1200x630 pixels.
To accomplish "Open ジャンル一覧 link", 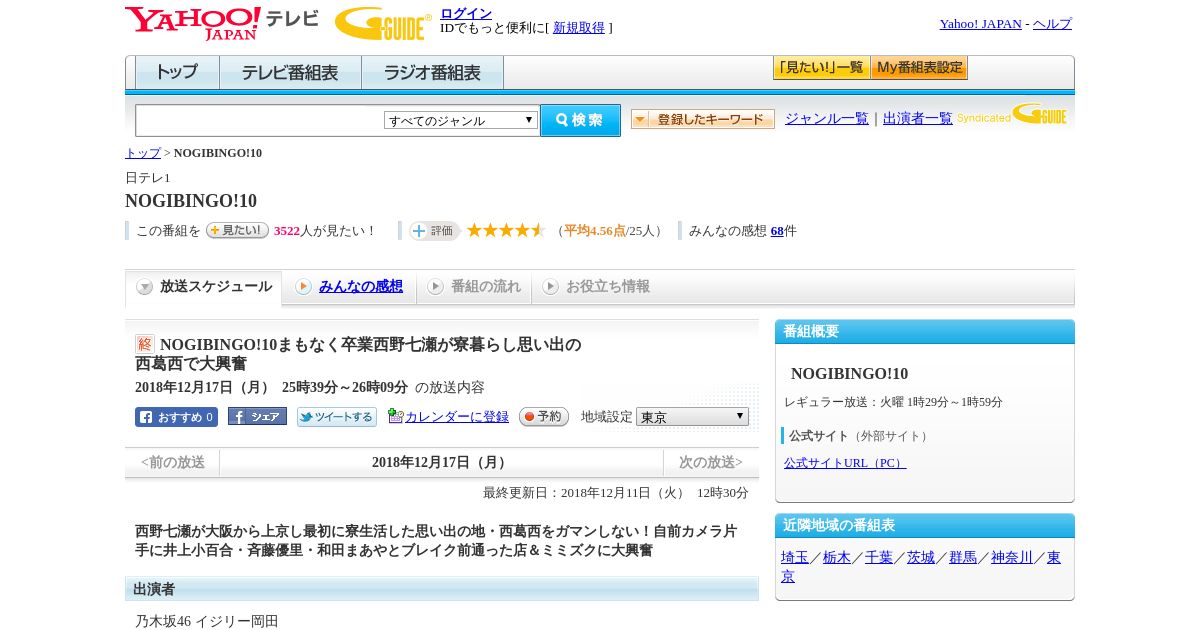I will tap(827, 118).
